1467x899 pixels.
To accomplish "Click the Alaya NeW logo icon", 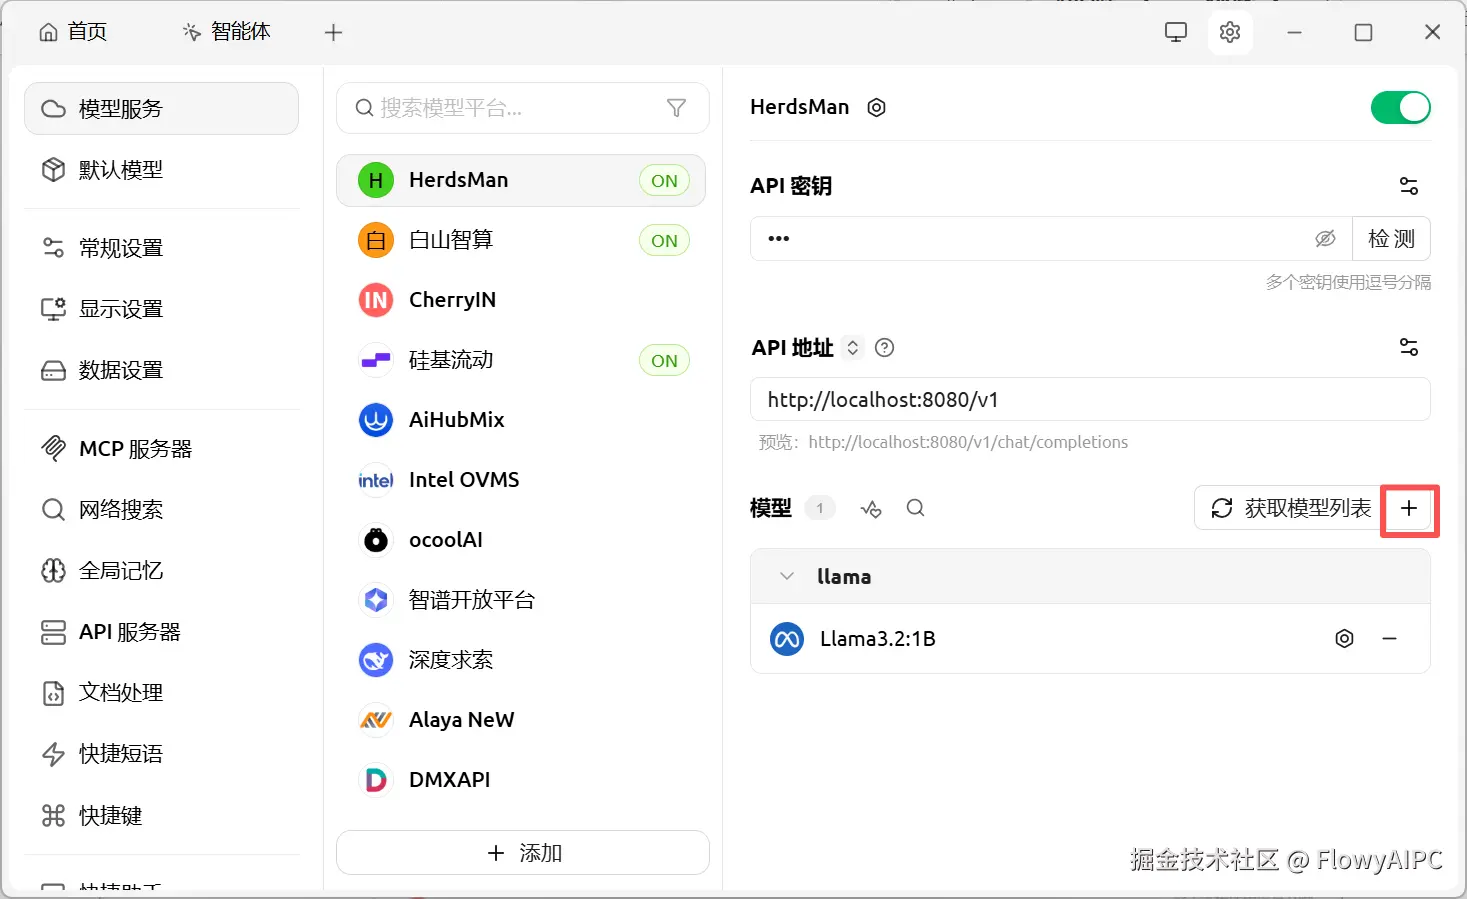I will click(x=376, y=720).
